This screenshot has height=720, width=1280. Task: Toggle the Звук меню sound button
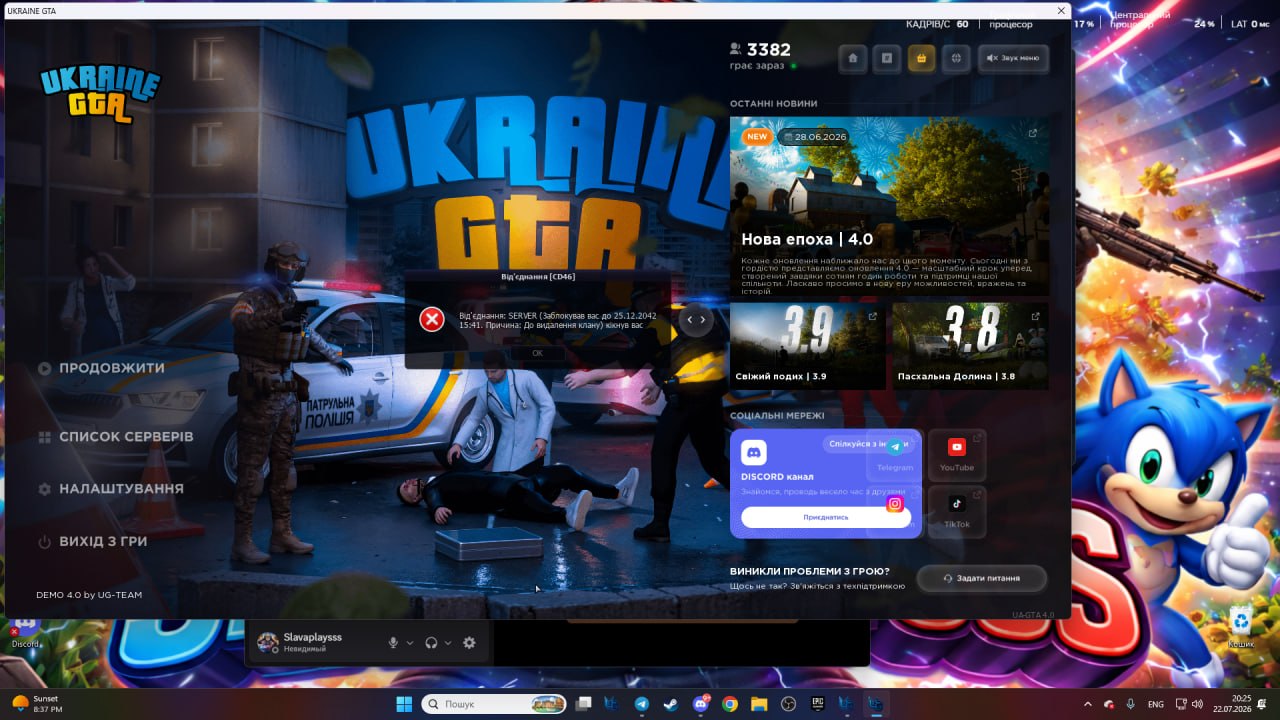[x=1013, y=58]
